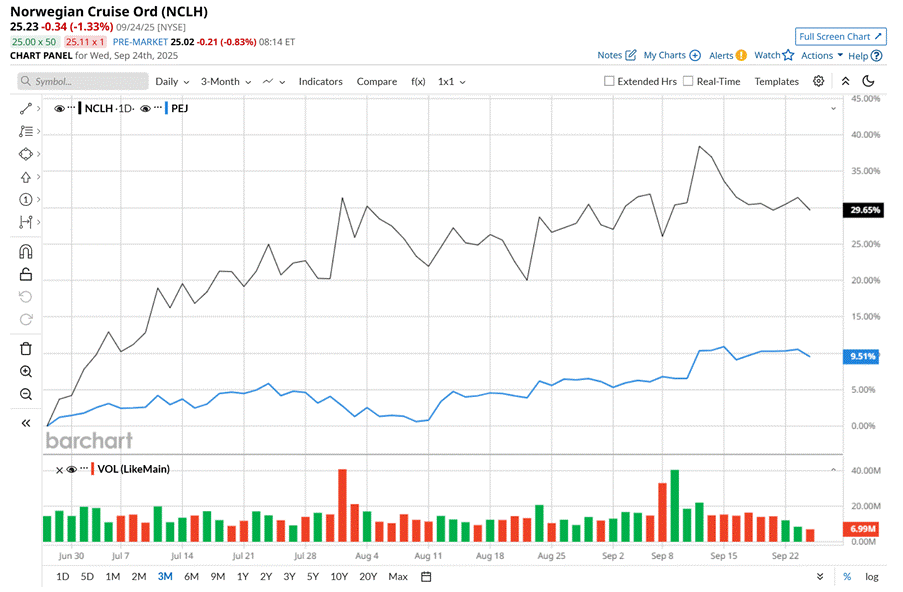The height and width of the screenshot is (592, 903).
Task: Select the 1M time range
Action: click(112, 576)
